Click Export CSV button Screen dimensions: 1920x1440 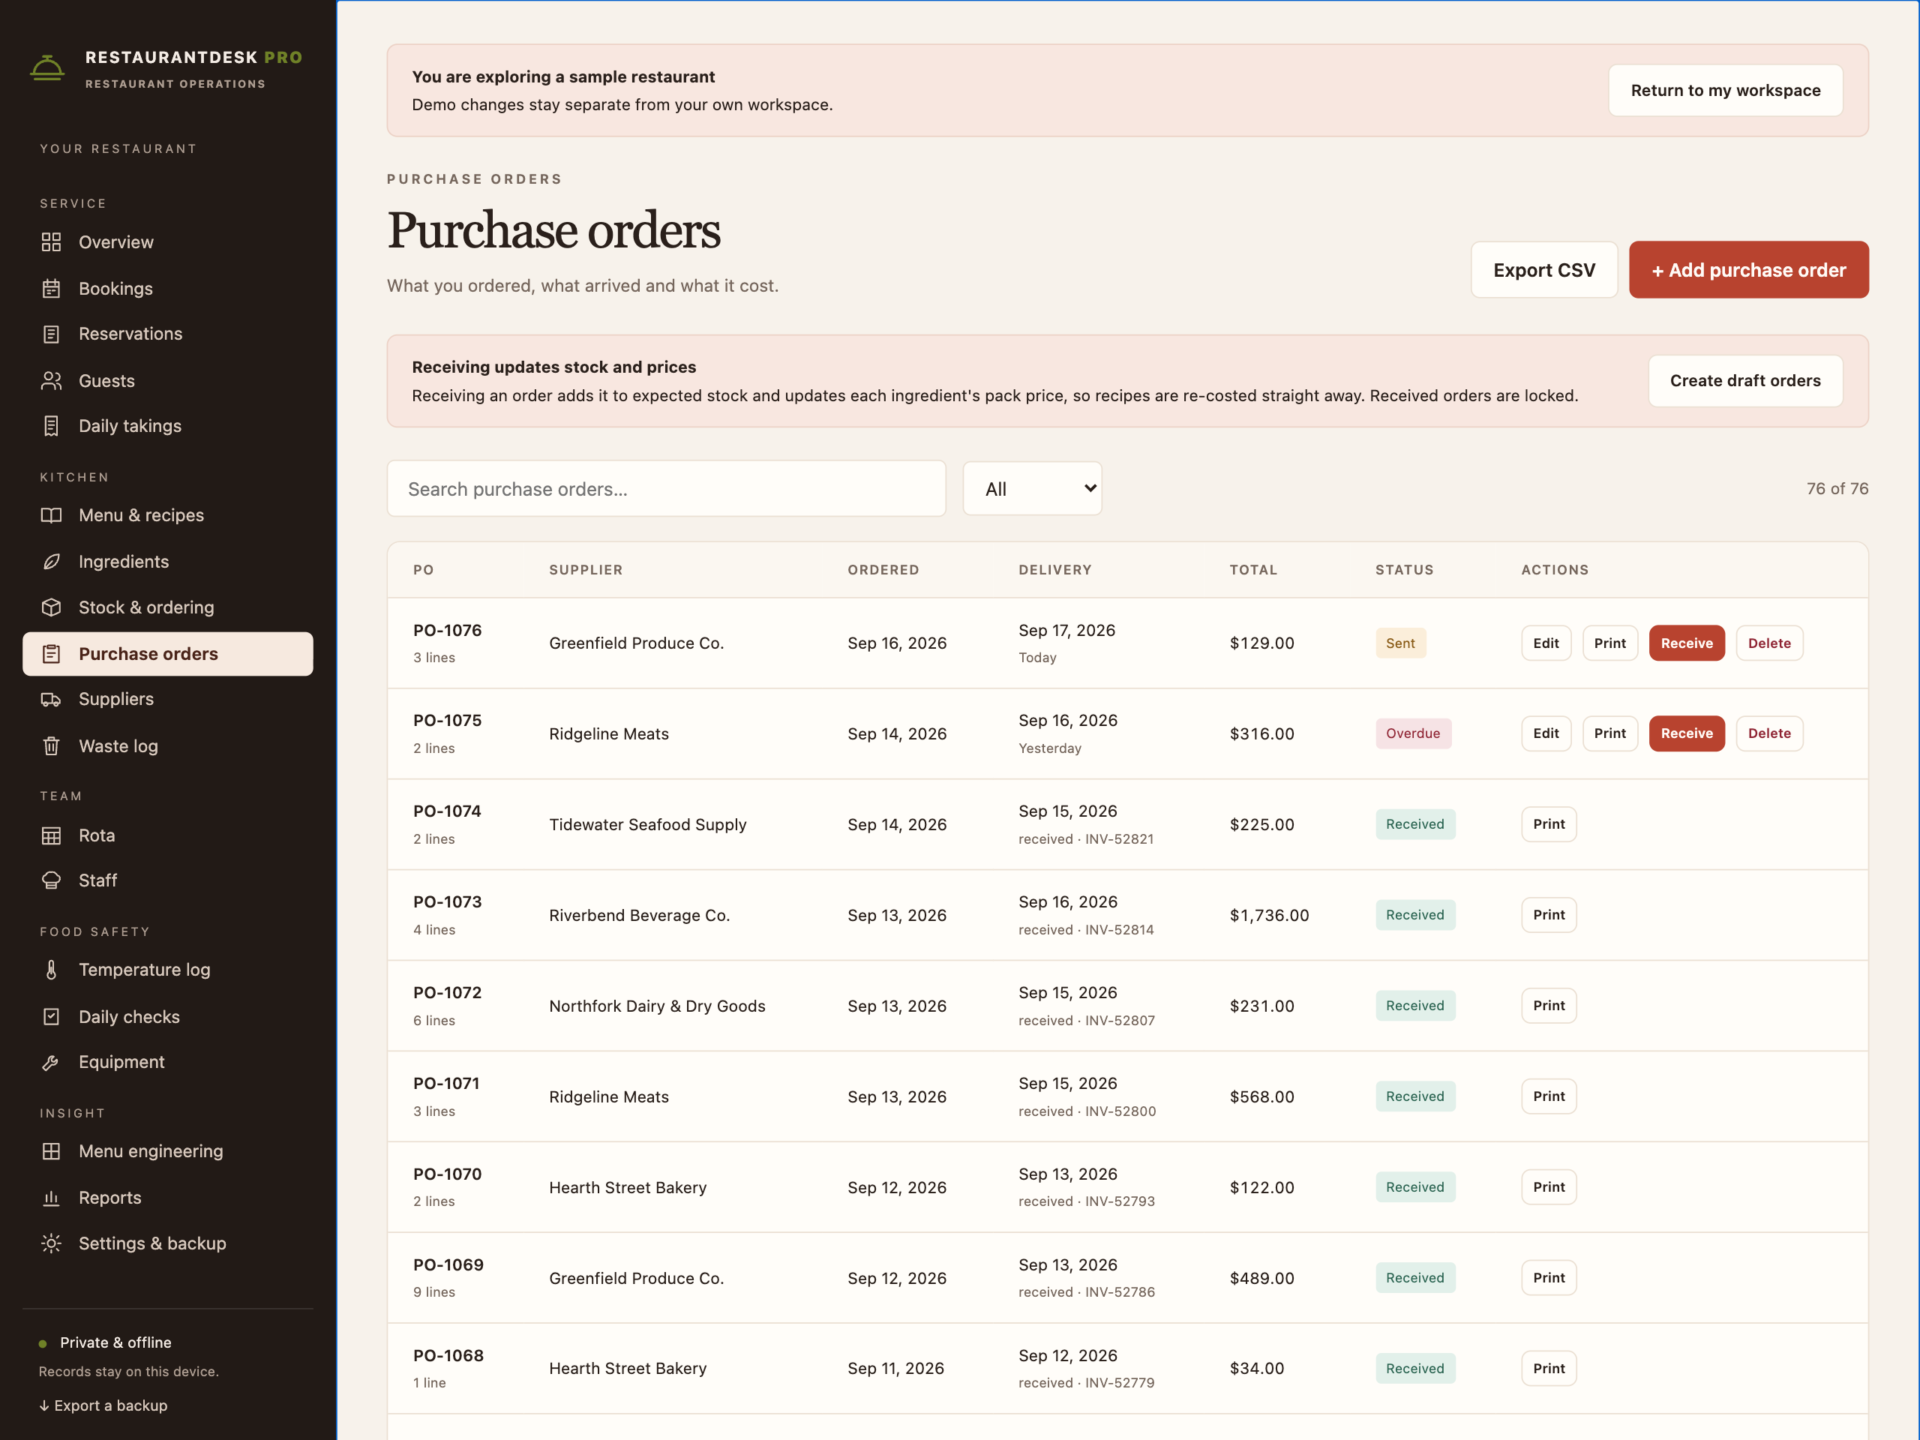tap(1544, 270)
